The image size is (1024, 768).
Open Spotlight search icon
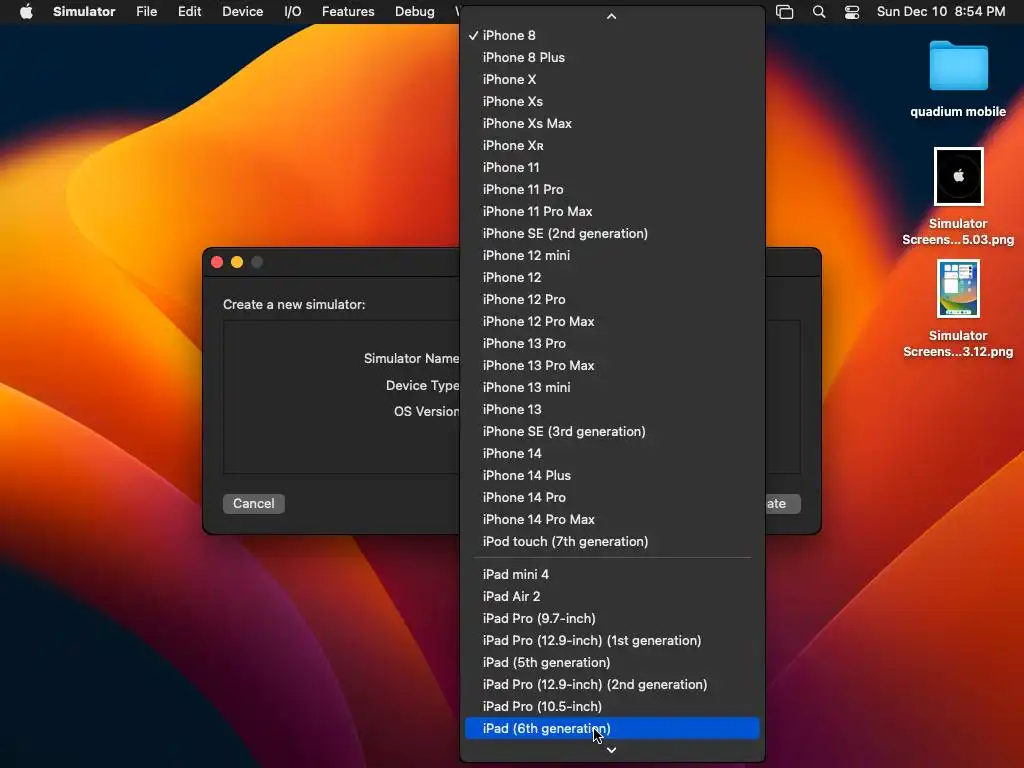pos(819,12)
